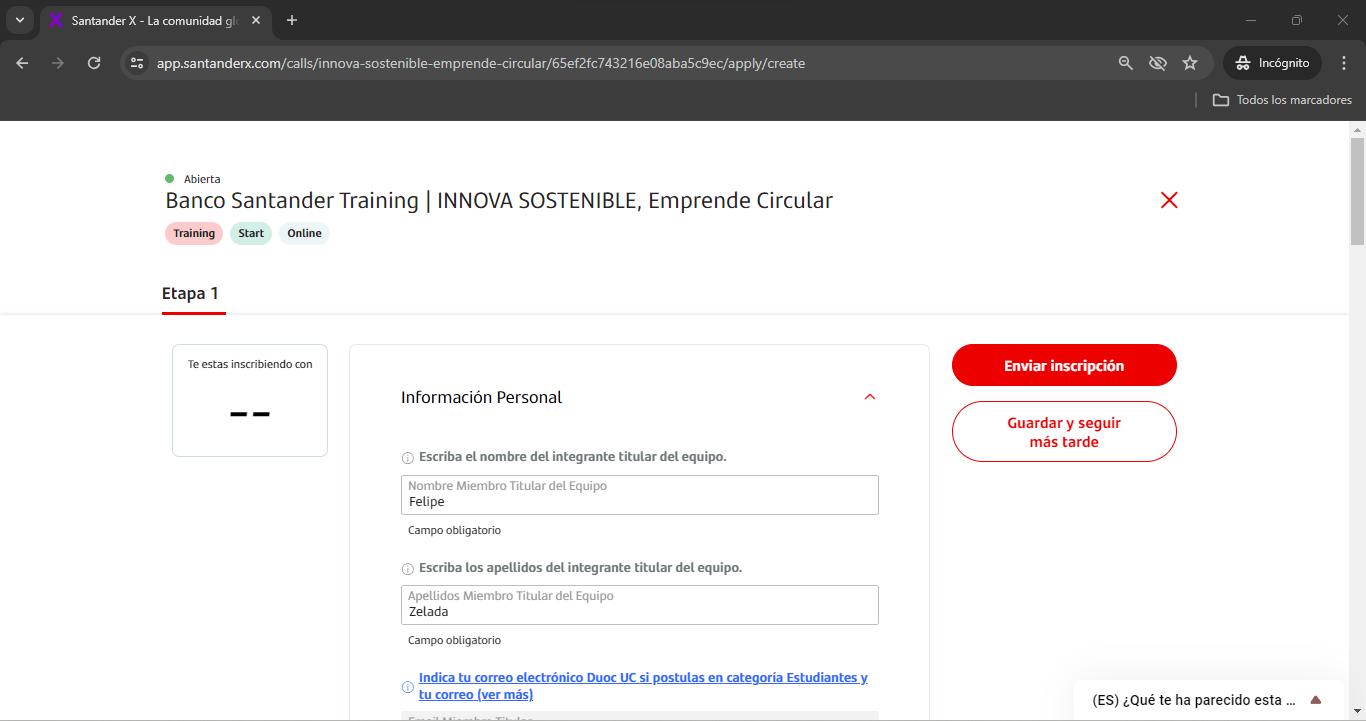
Task: Open the Duoc UC correo electrónico link
Action: point(643,686)
